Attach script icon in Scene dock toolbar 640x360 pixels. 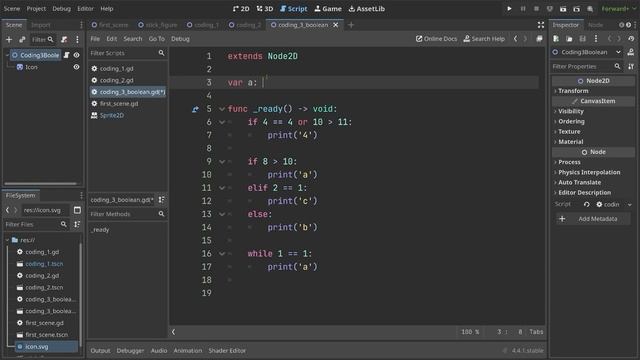[x=64, y=40]
